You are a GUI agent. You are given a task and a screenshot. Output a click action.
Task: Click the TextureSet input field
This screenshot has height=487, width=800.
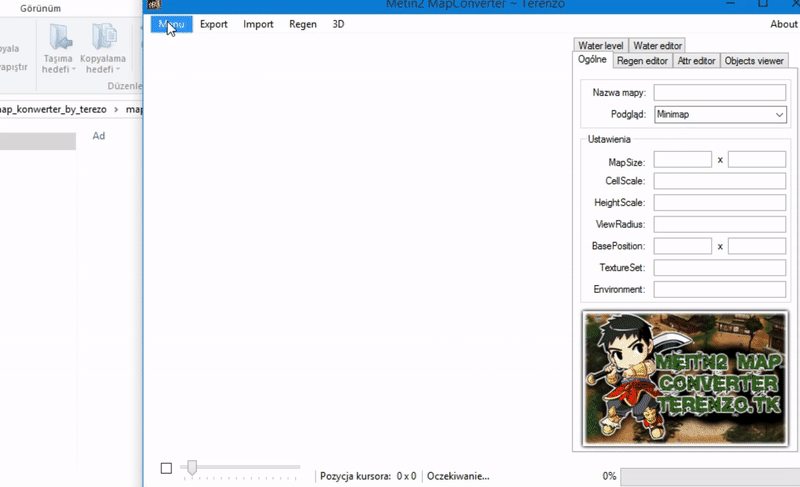pyautogui.click(x=719, y=268)
